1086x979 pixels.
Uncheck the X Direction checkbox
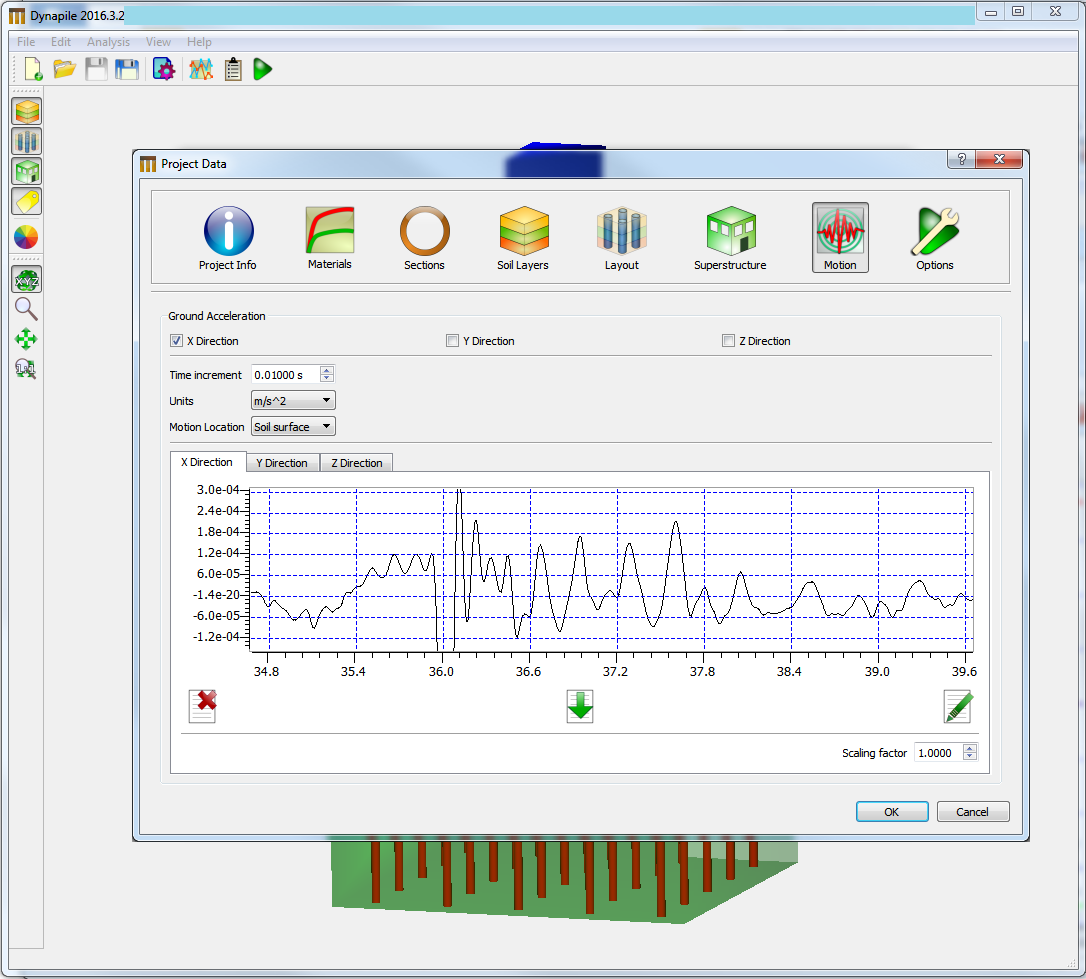(x=177, y=341)
